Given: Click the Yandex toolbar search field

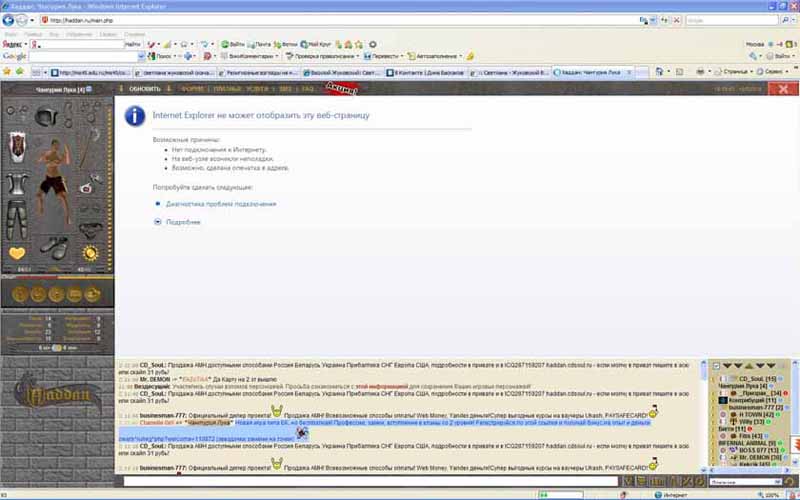Looking at the screenshot, I should pos(77,44).
